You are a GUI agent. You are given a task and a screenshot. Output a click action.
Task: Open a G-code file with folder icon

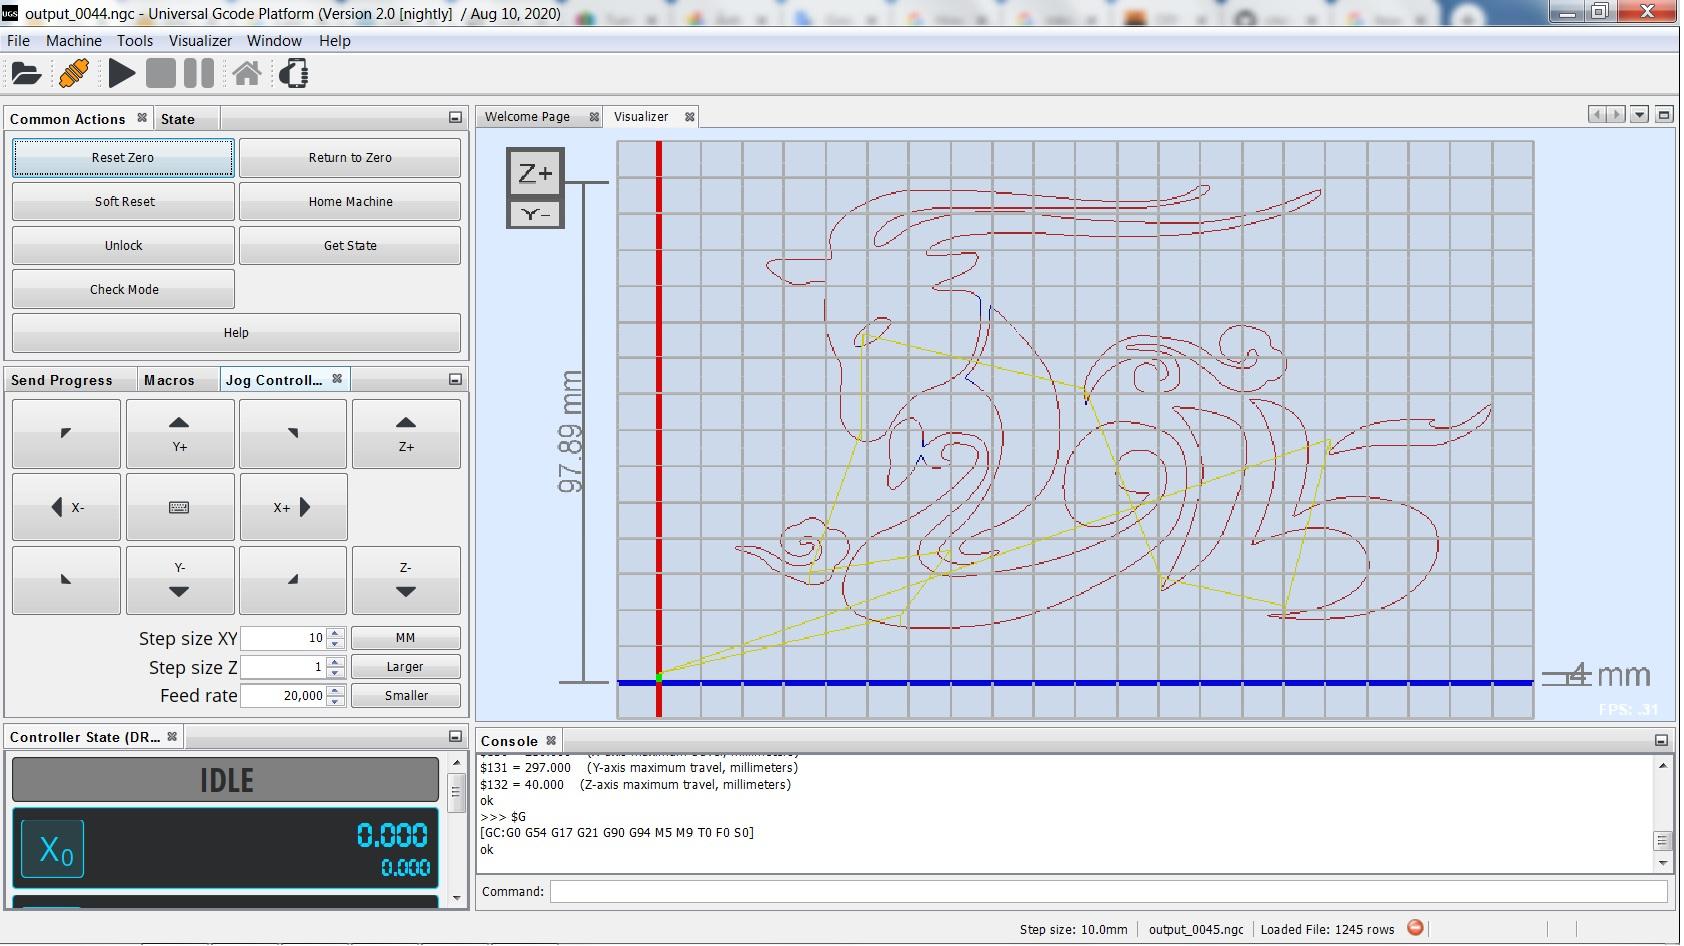pos(26,74)
